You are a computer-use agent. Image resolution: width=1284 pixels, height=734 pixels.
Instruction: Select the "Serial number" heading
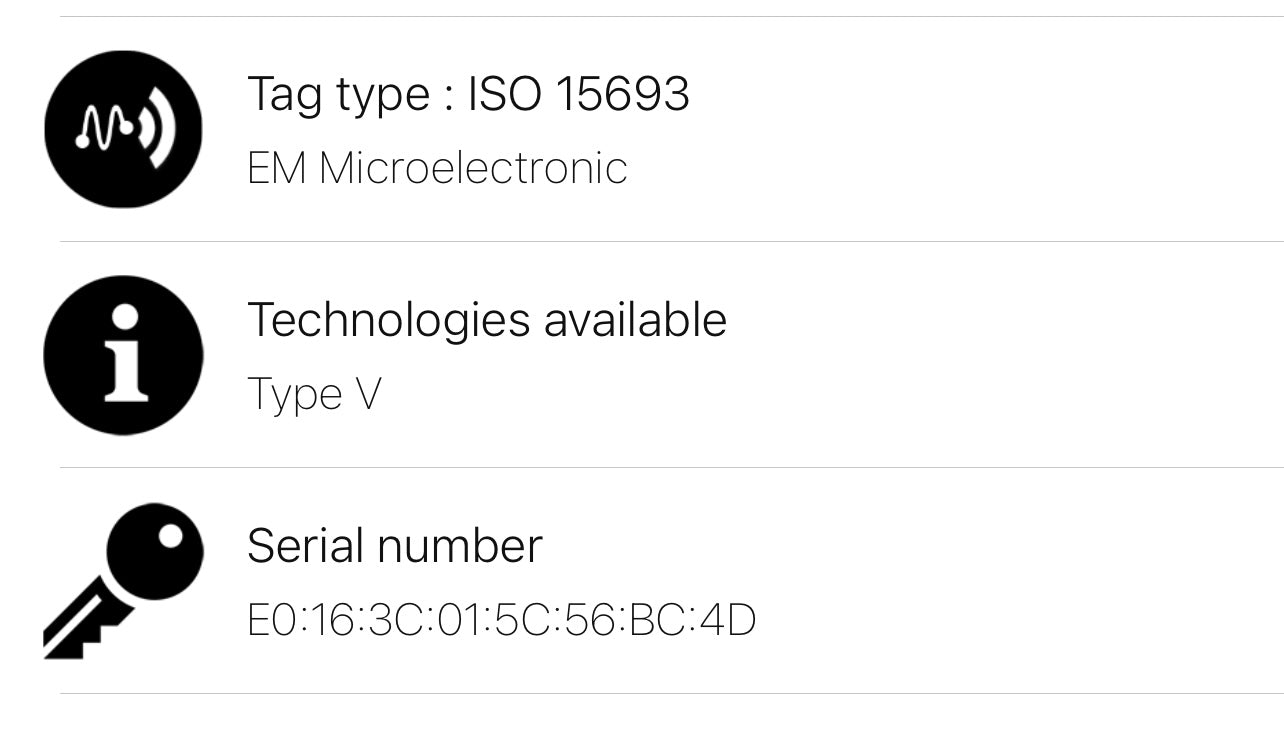pos(394,546)
